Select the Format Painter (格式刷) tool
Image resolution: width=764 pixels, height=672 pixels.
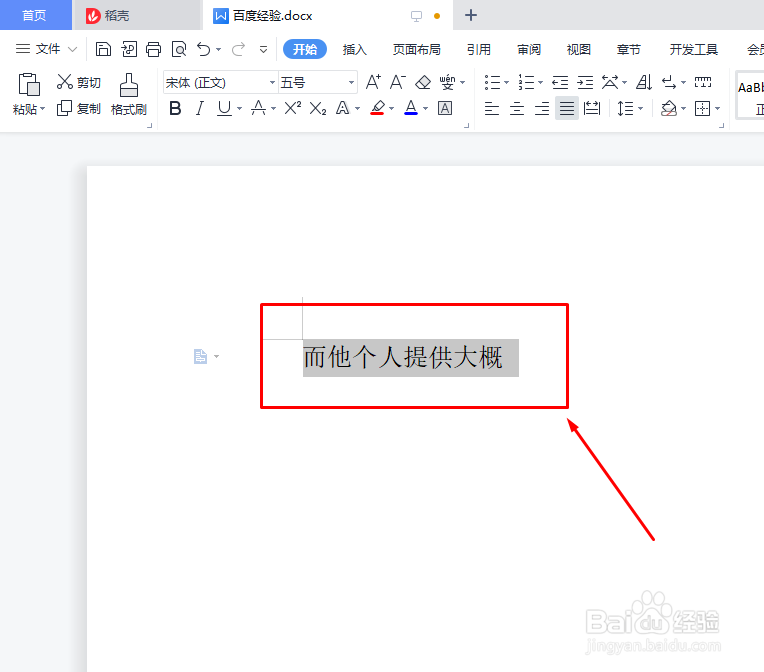[x=129, y=95]
